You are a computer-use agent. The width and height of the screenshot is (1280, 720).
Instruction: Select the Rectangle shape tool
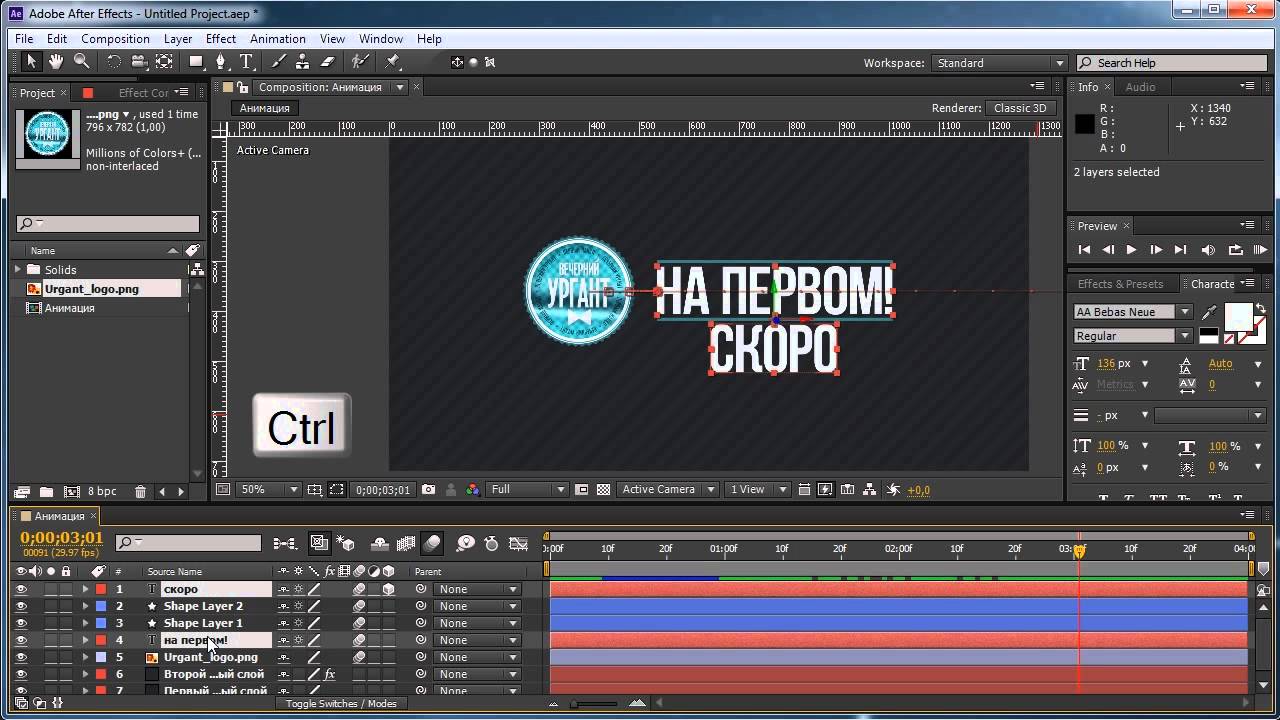pyautogui.click(x=196, y=62)
